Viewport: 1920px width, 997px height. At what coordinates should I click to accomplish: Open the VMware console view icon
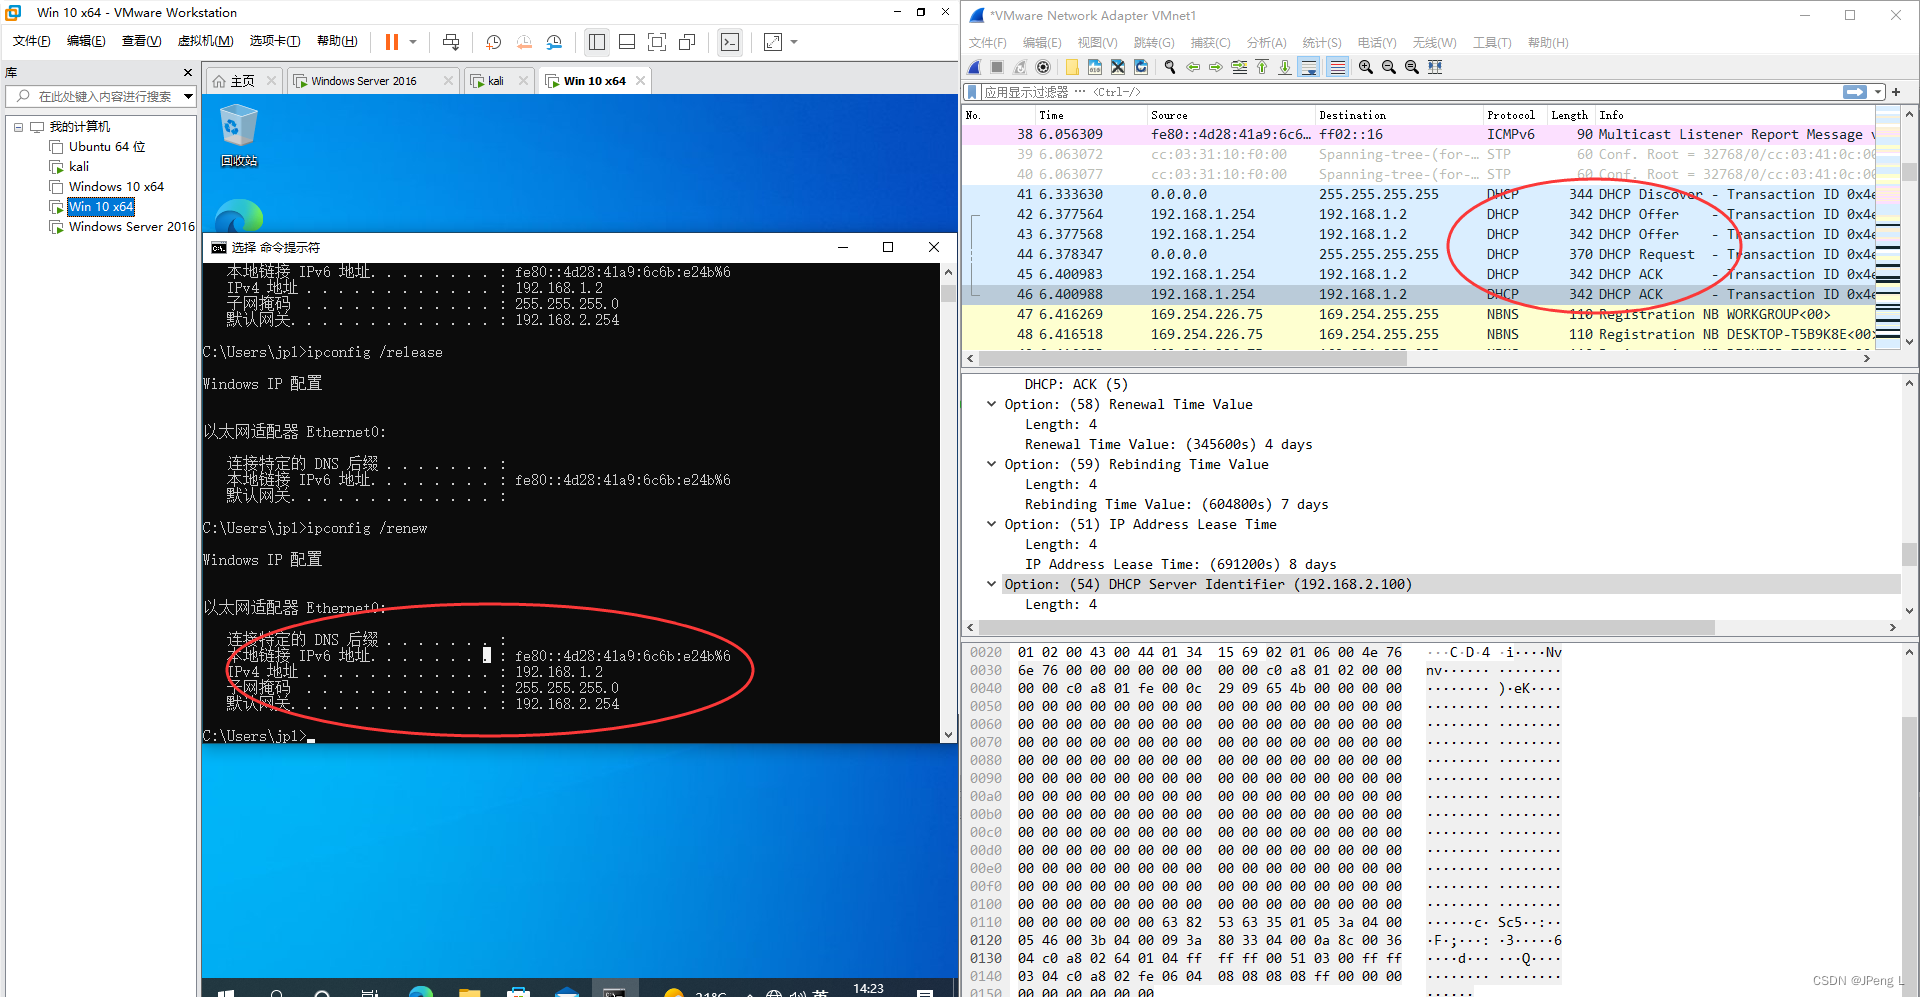[730, 42]
